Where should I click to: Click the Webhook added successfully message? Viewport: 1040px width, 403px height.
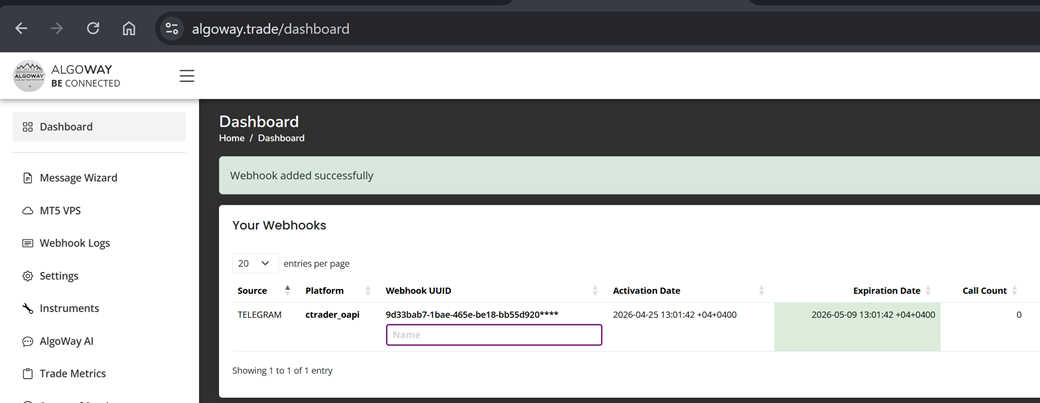(302, 176)
